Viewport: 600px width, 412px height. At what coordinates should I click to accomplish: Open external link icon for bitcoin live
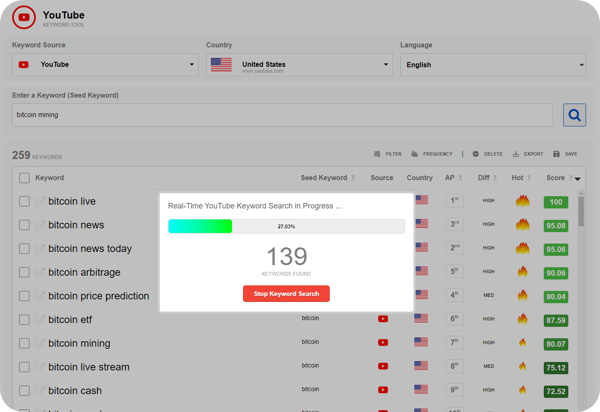[40, 201]
